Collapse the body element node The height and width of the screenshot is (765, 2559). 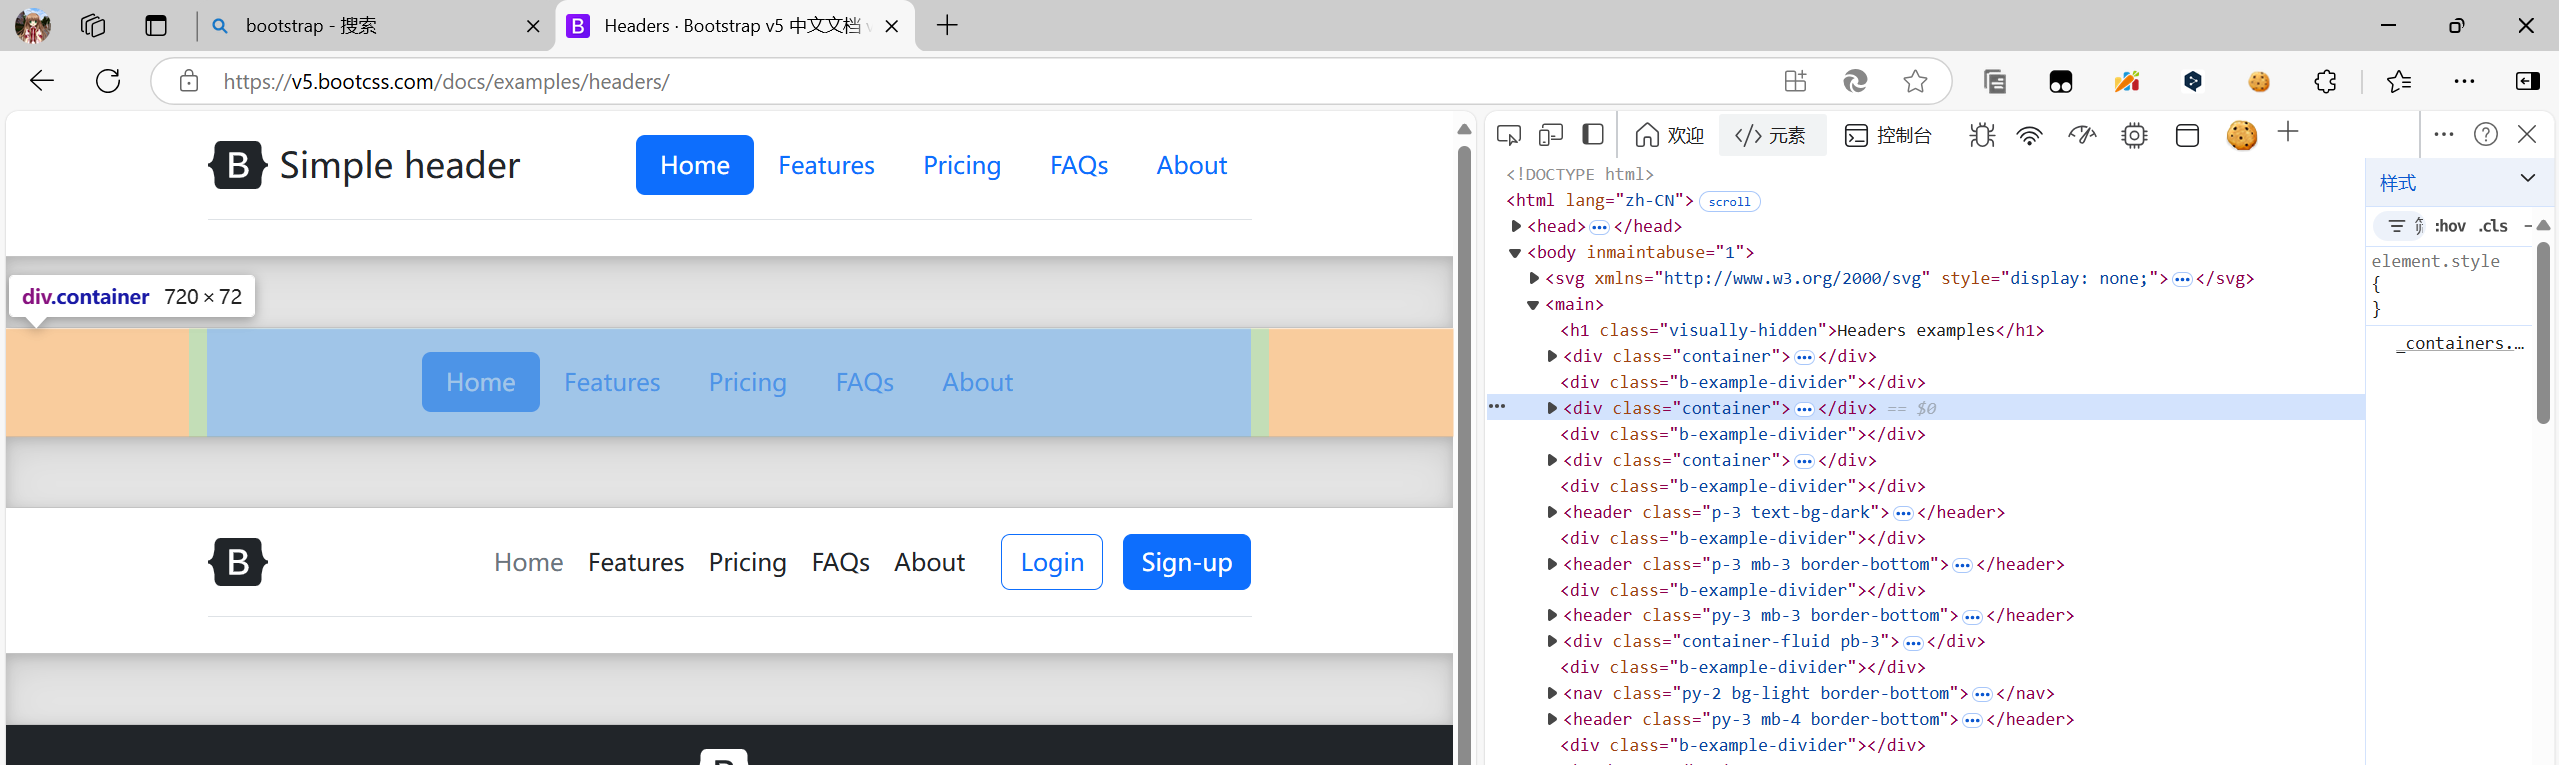tap(1516, 253)
